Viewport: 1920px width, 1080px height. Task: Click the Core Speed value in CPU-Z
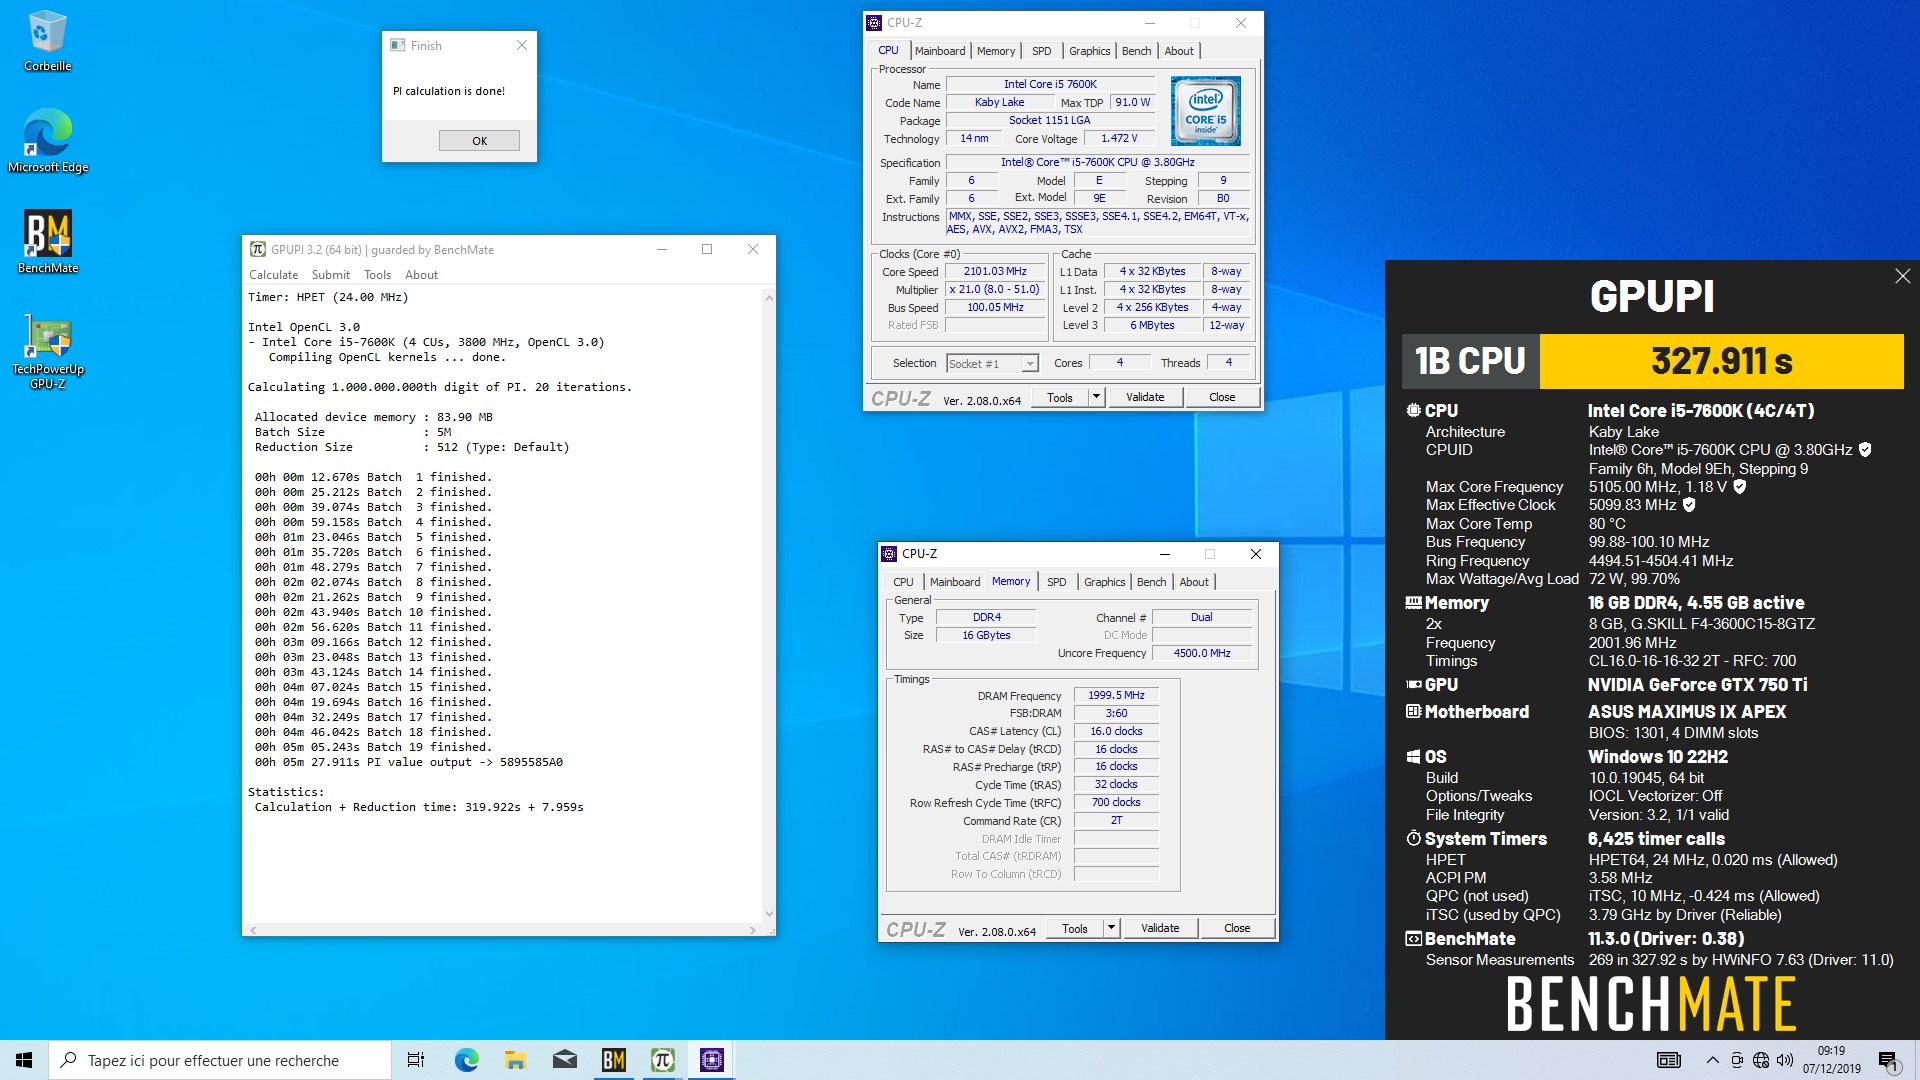[995, 272]
